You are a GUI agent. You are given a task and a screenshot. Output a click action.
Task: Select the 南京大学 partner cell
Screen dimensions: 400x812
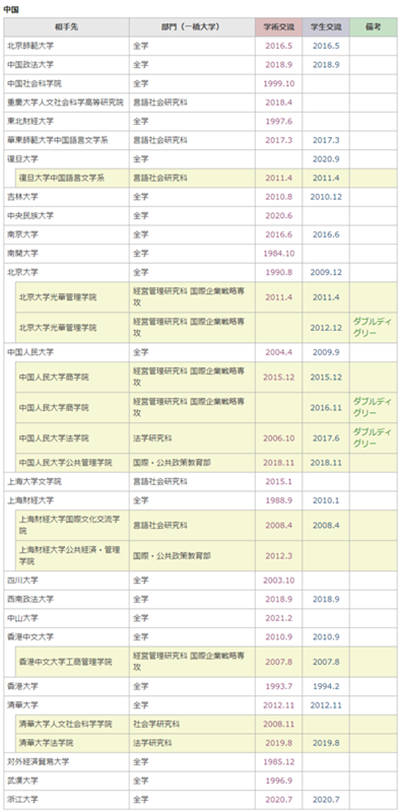point(66,235)
